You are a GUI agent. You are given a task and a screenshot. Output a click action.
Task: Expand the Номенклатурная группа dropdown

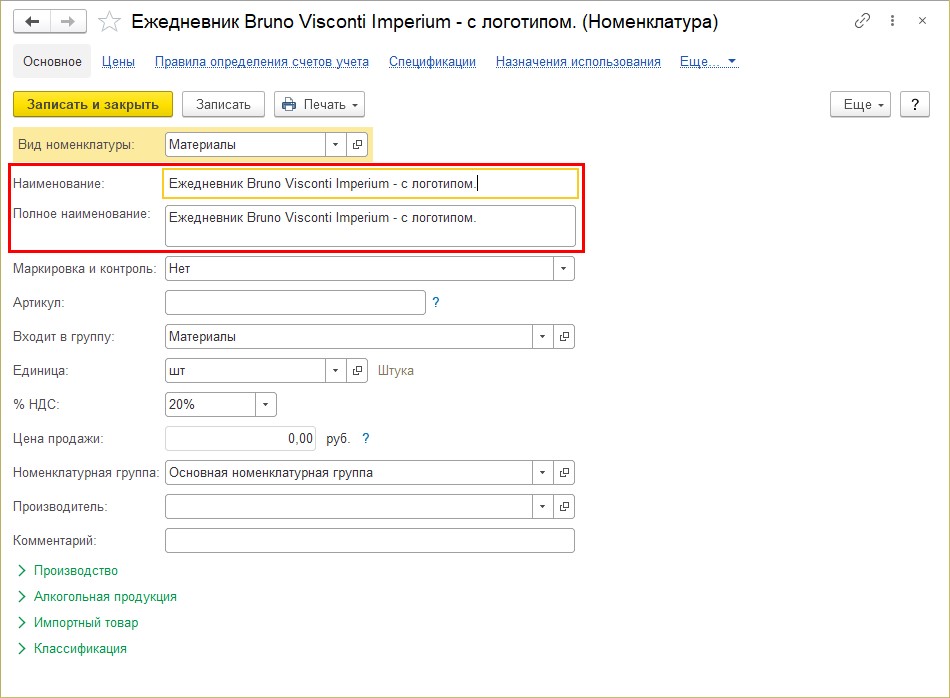pyautogui.click(x=543, y=473)
